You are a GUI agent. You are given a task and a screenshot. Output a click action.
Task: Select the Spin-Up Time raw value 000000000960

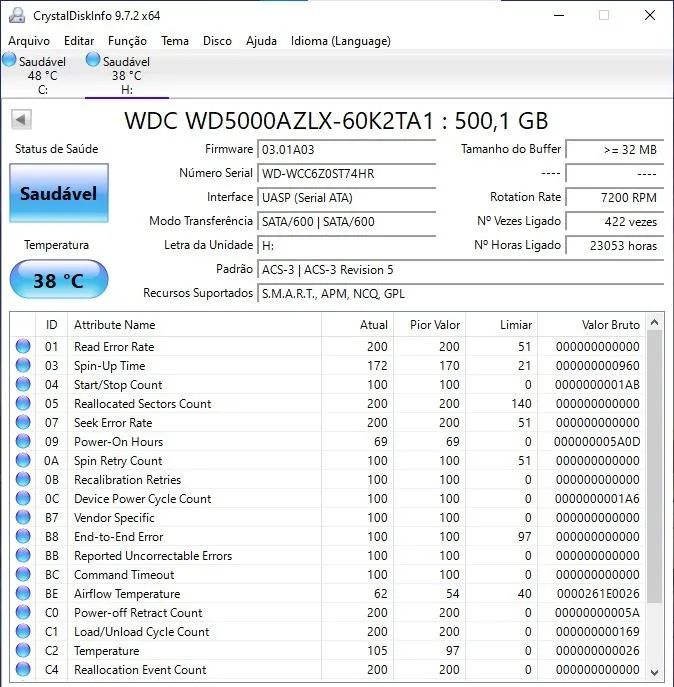pos(598,365)
